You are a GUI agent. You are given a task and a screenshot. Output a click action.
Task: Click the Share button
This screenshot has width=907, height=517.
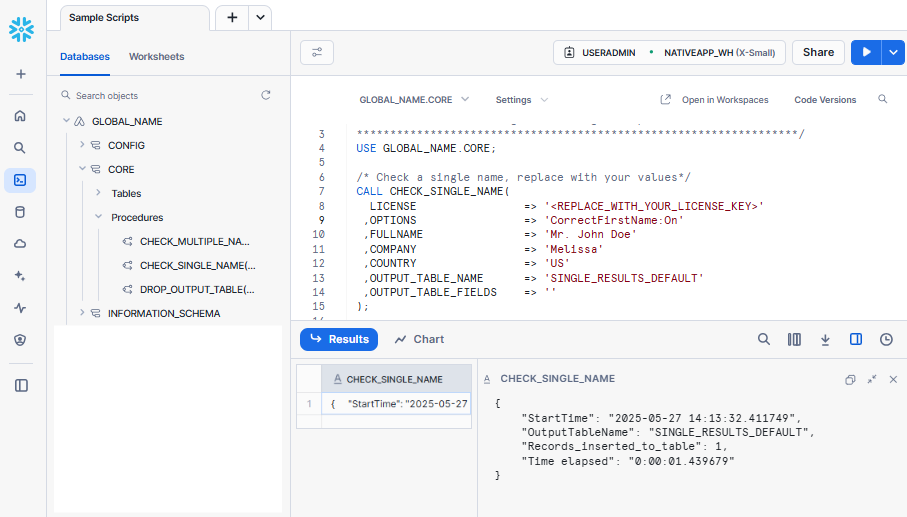tap(818, 52)
